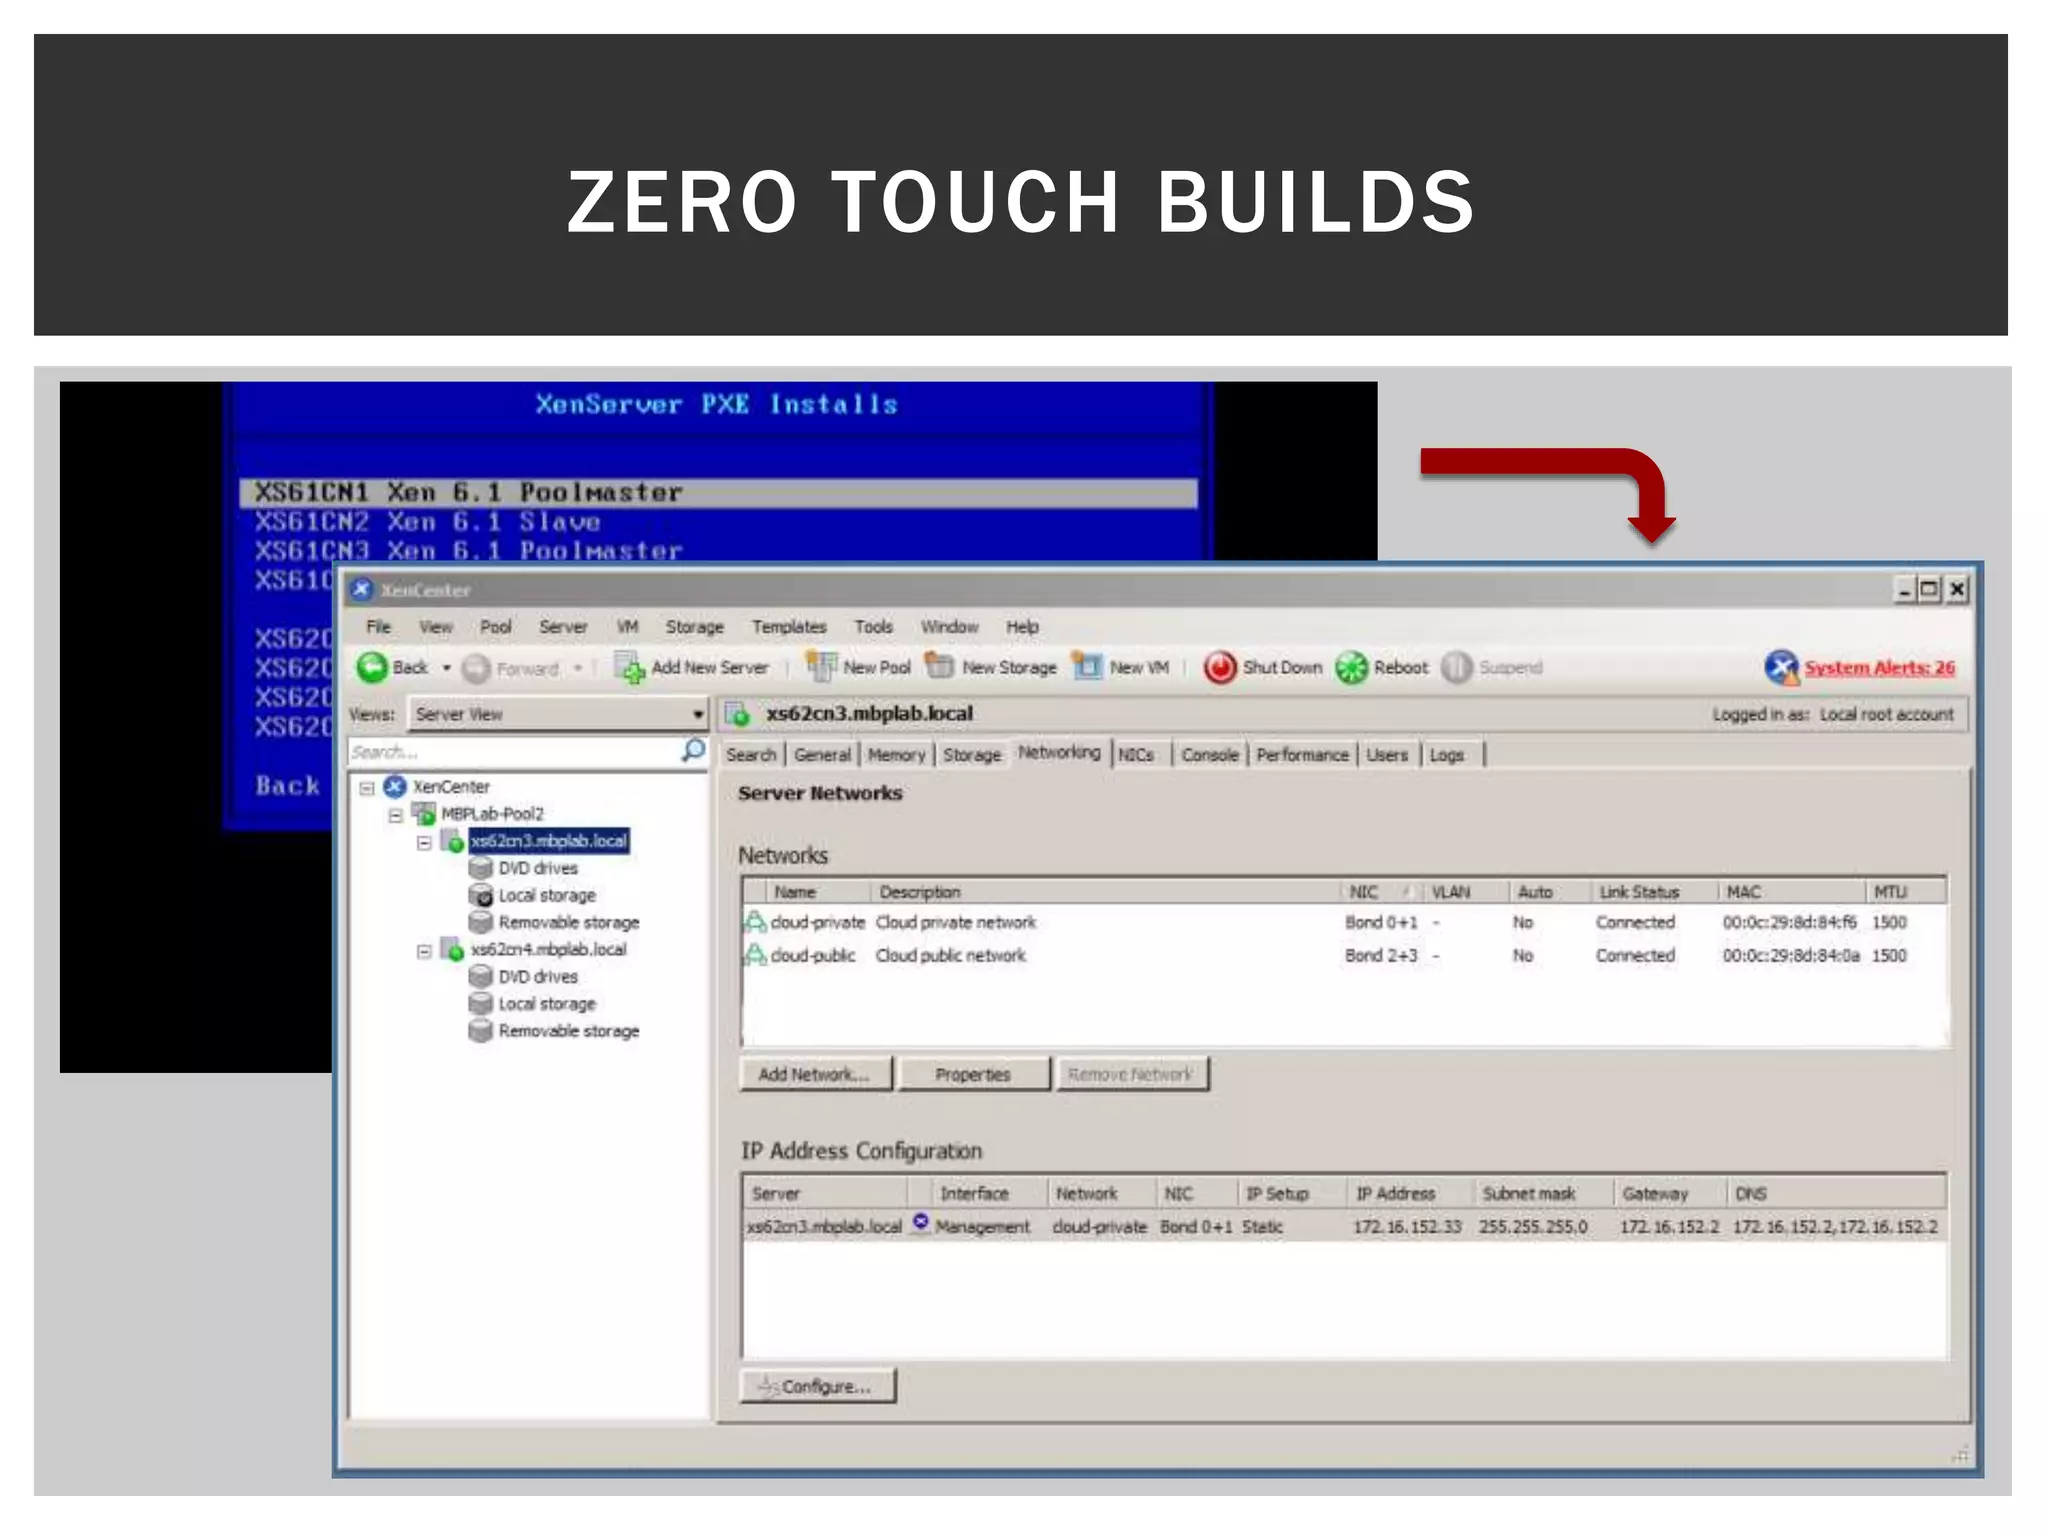
Task: Open the Templates menu
Action: pyautogui.click(x=789, y=627)
